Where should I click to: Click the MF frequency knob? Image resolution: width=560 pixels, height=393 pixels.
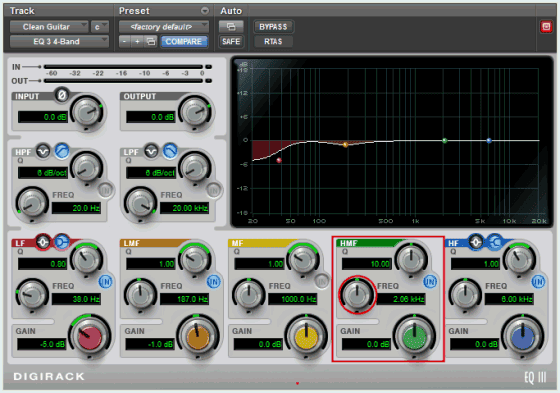pyautogui.click(x=249, y=294)
